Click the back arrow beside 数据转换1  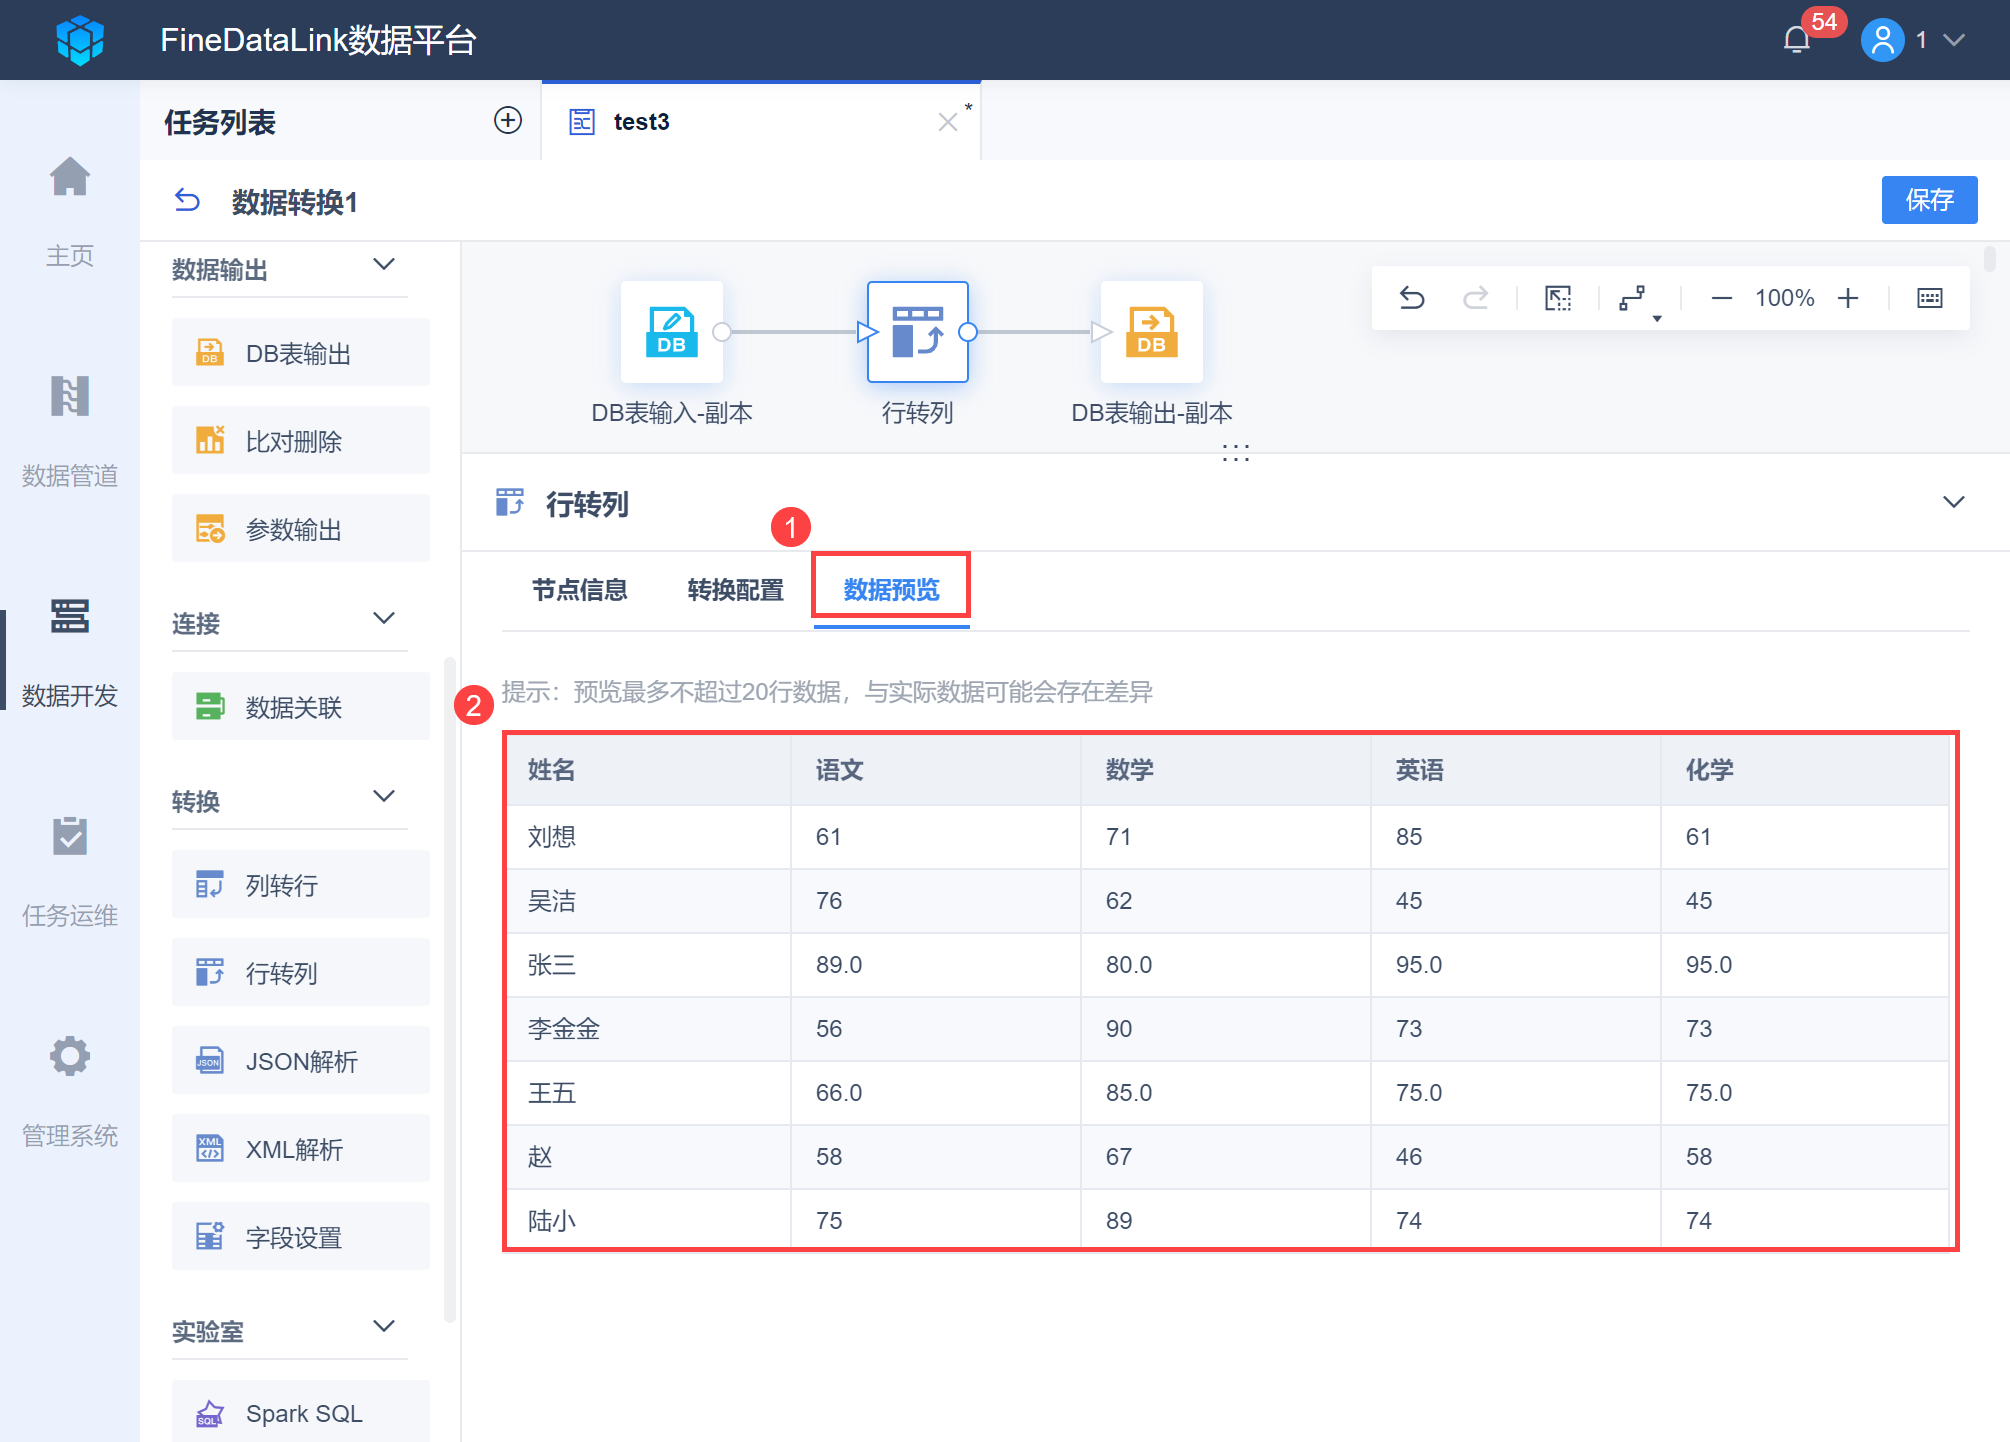[x=187, y=201]
